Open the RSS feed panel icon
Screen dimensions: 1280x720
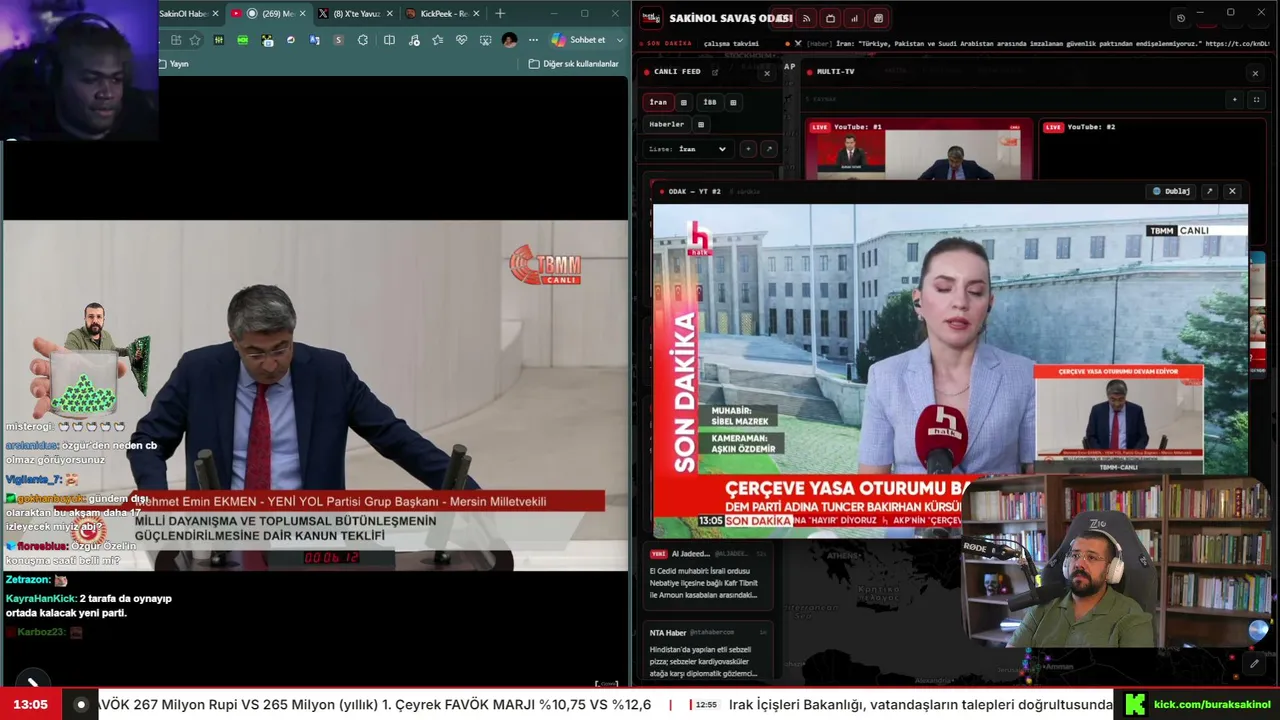point(807,18)
